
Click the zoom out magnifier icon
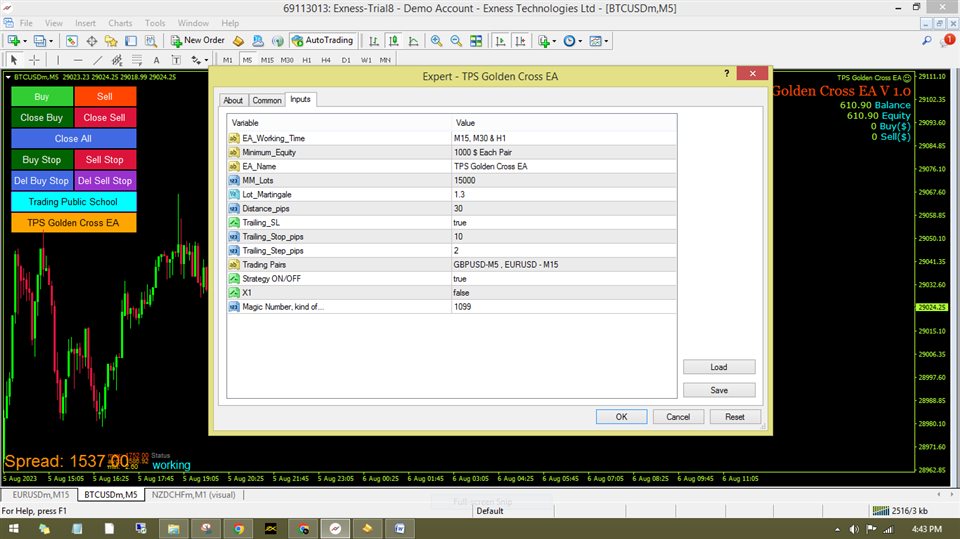[456, 41]
